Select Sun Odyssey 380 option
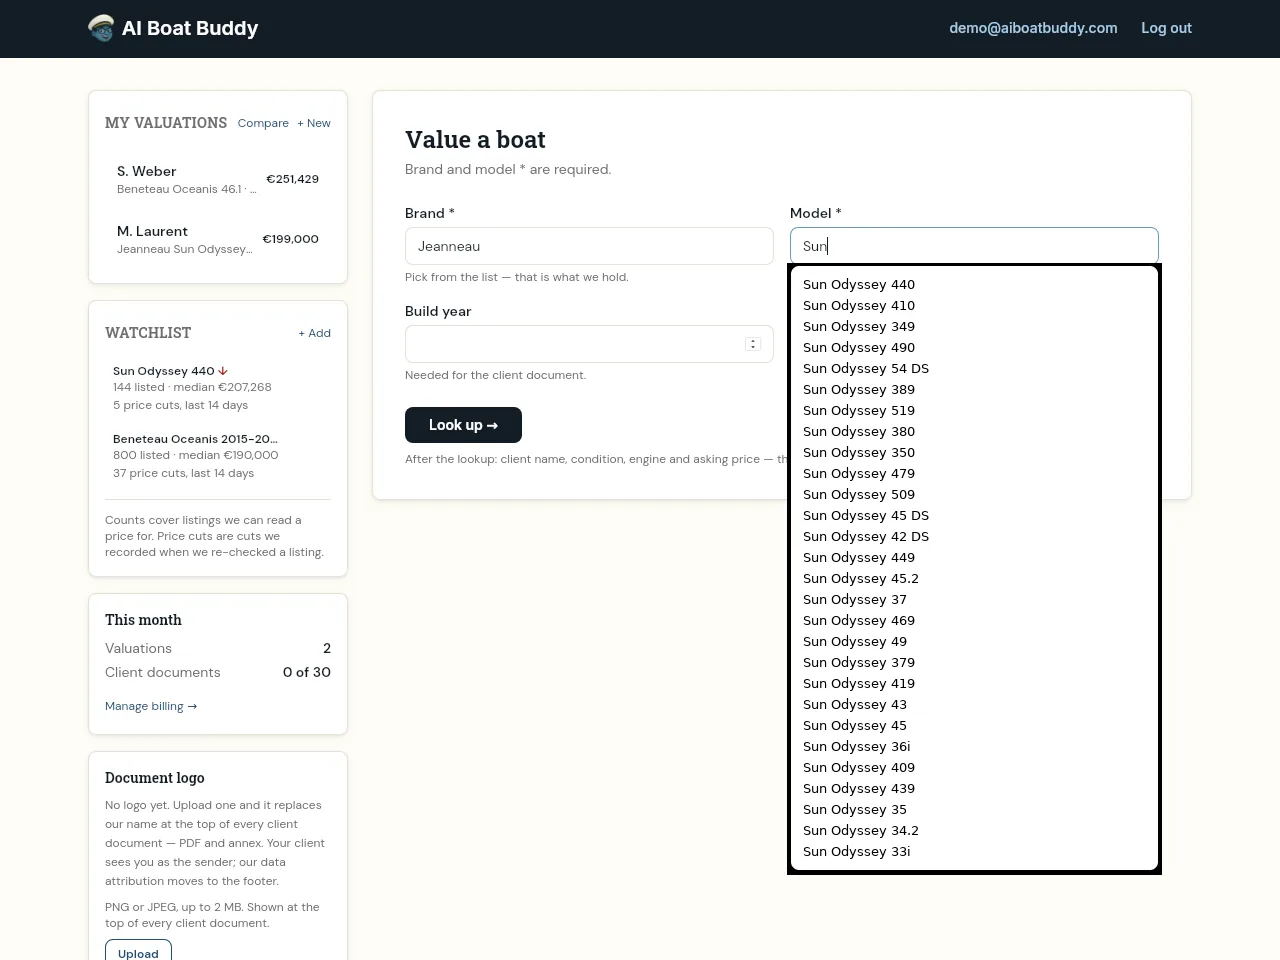This screenshot has width=1280, height=960. [x=974, y=431]
